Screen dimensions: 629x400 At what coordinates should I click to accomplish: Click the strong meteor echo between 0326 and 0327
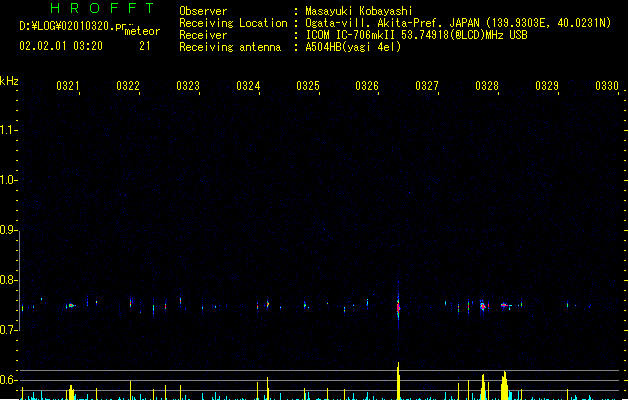click(x=398, y=307)
